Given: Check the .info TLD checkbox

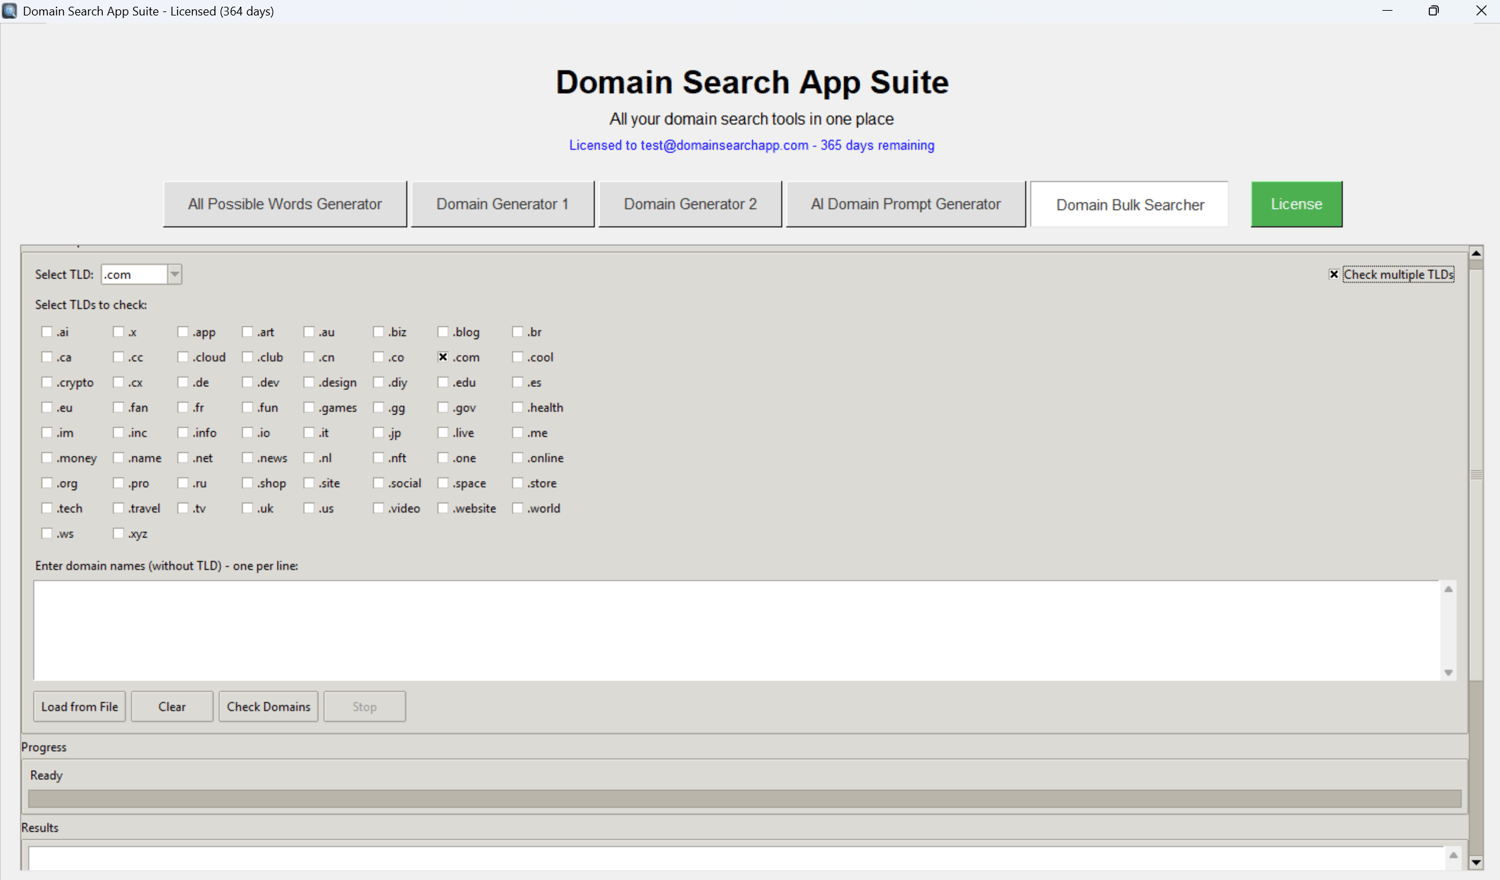Looking at the screenshot, I should (x=183, y=433).
